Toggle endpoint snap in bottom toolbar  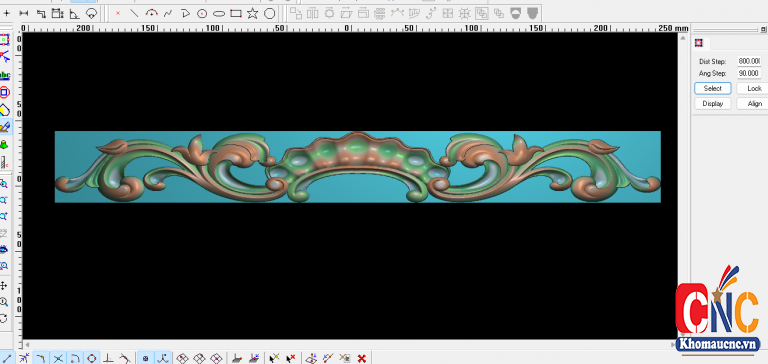click(7, 358)
